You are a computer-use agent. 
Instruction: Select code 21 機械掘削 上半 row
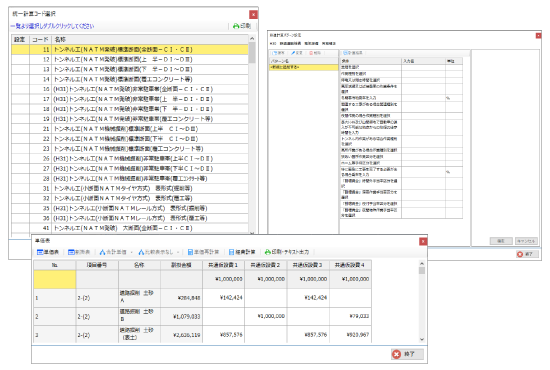point(130,129)
